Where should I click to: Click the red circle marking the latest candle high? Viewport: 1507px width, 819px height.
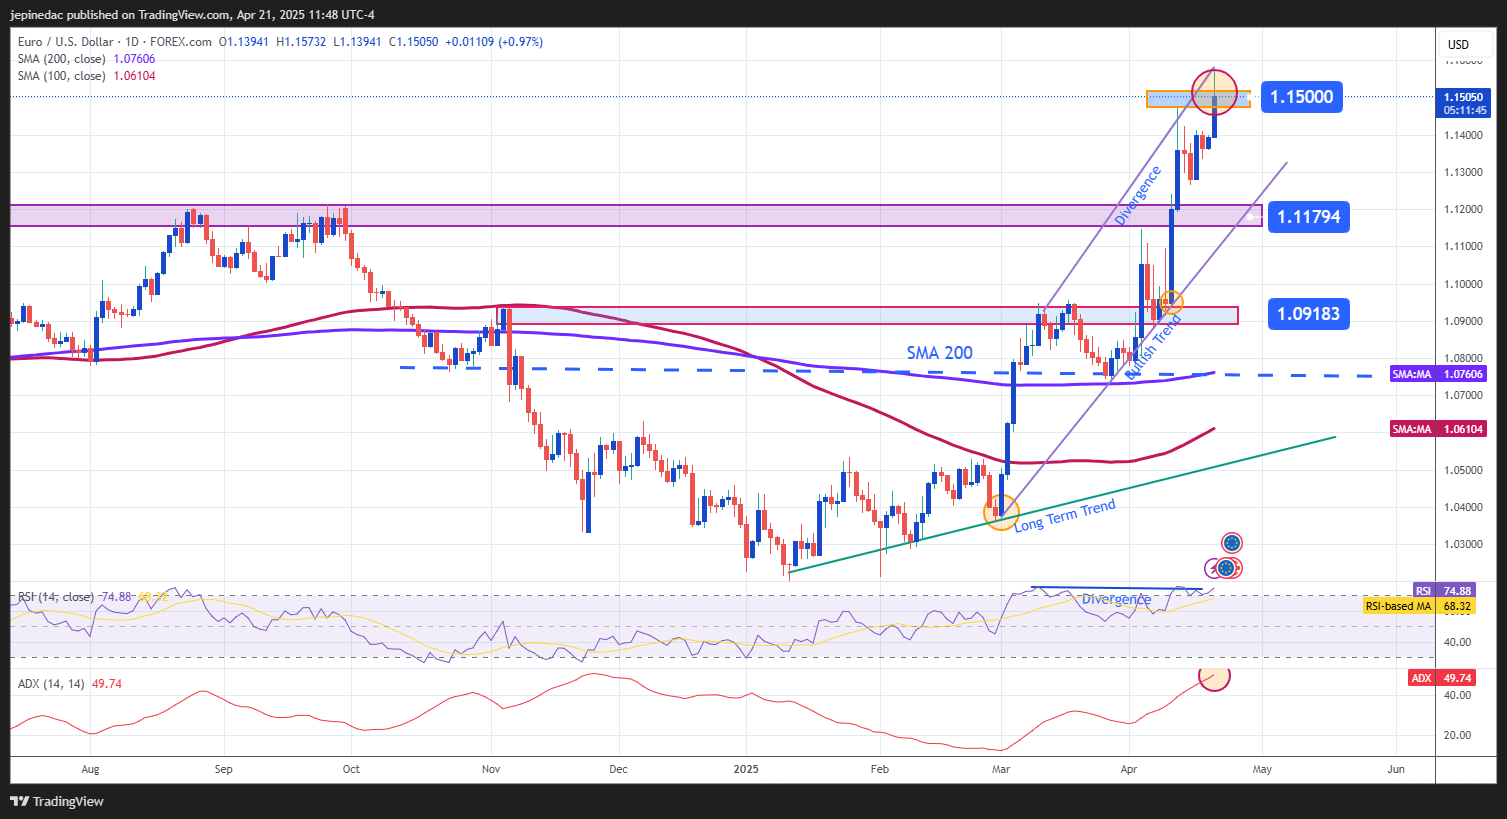[1214, 90]
